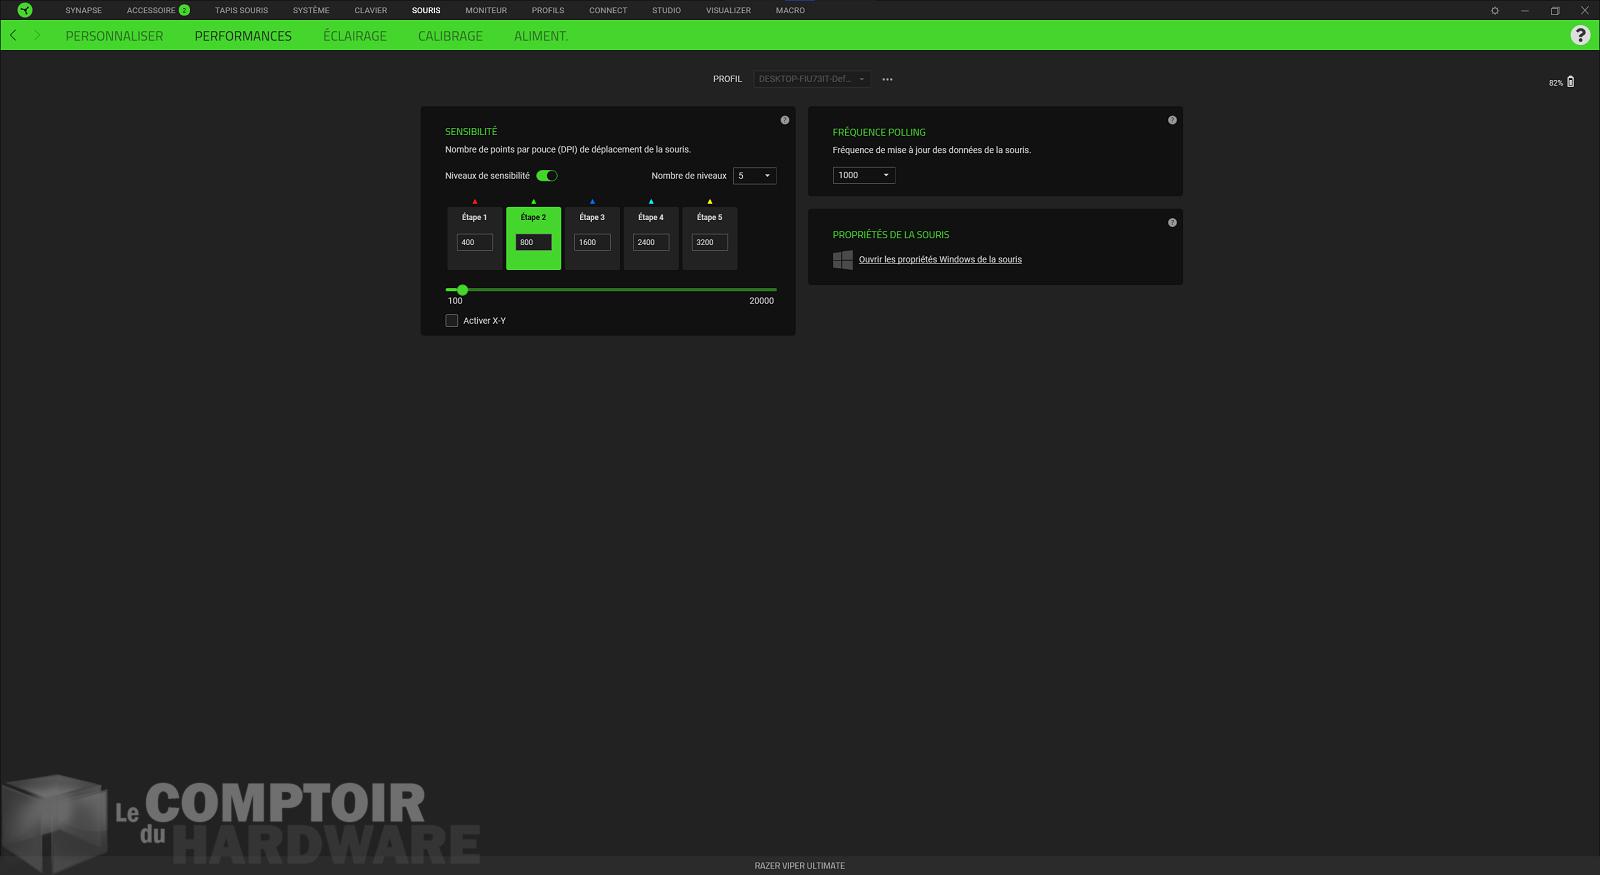This screenshot has width=1600, height=875.
Task: Open the Moniteur tab
Action: [486, 10]
